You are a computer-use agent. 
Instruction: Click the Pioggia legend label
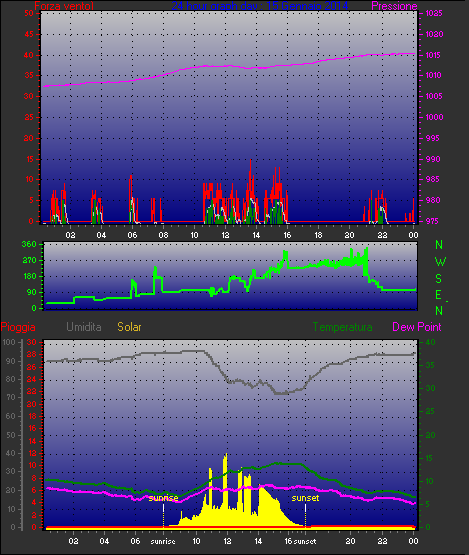(x=18, y=327)
